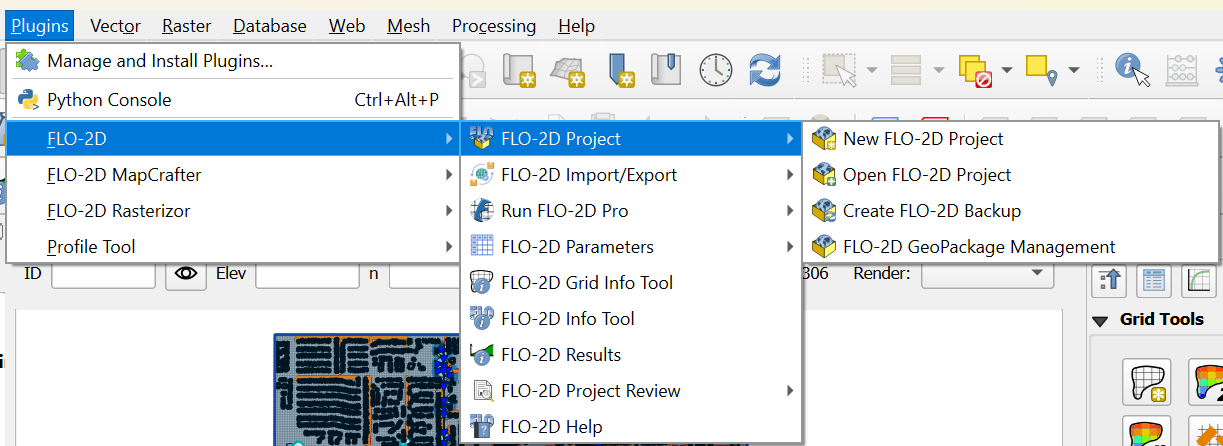Viewport: 1223px width, 446px height.
Task: Click the Create Grid tool icon
Action: [1146, 381]
